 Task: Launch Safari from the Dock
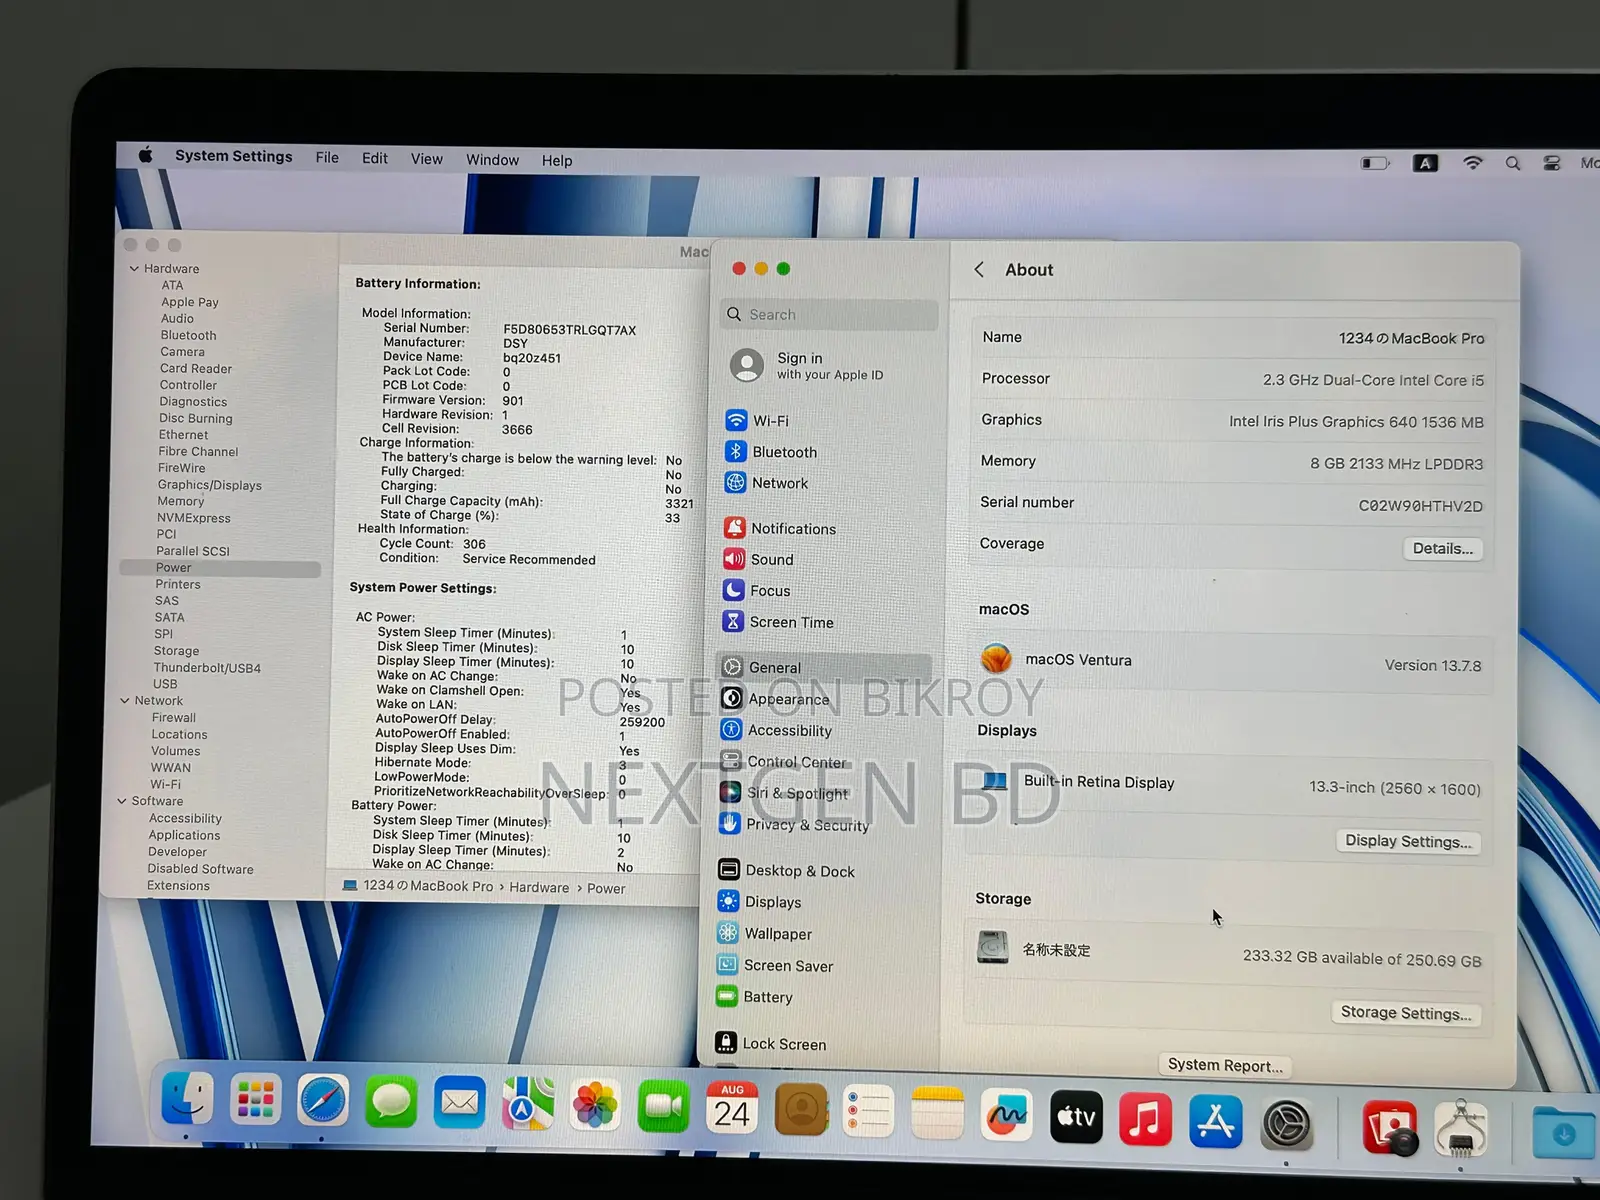tap(322, 1102)
